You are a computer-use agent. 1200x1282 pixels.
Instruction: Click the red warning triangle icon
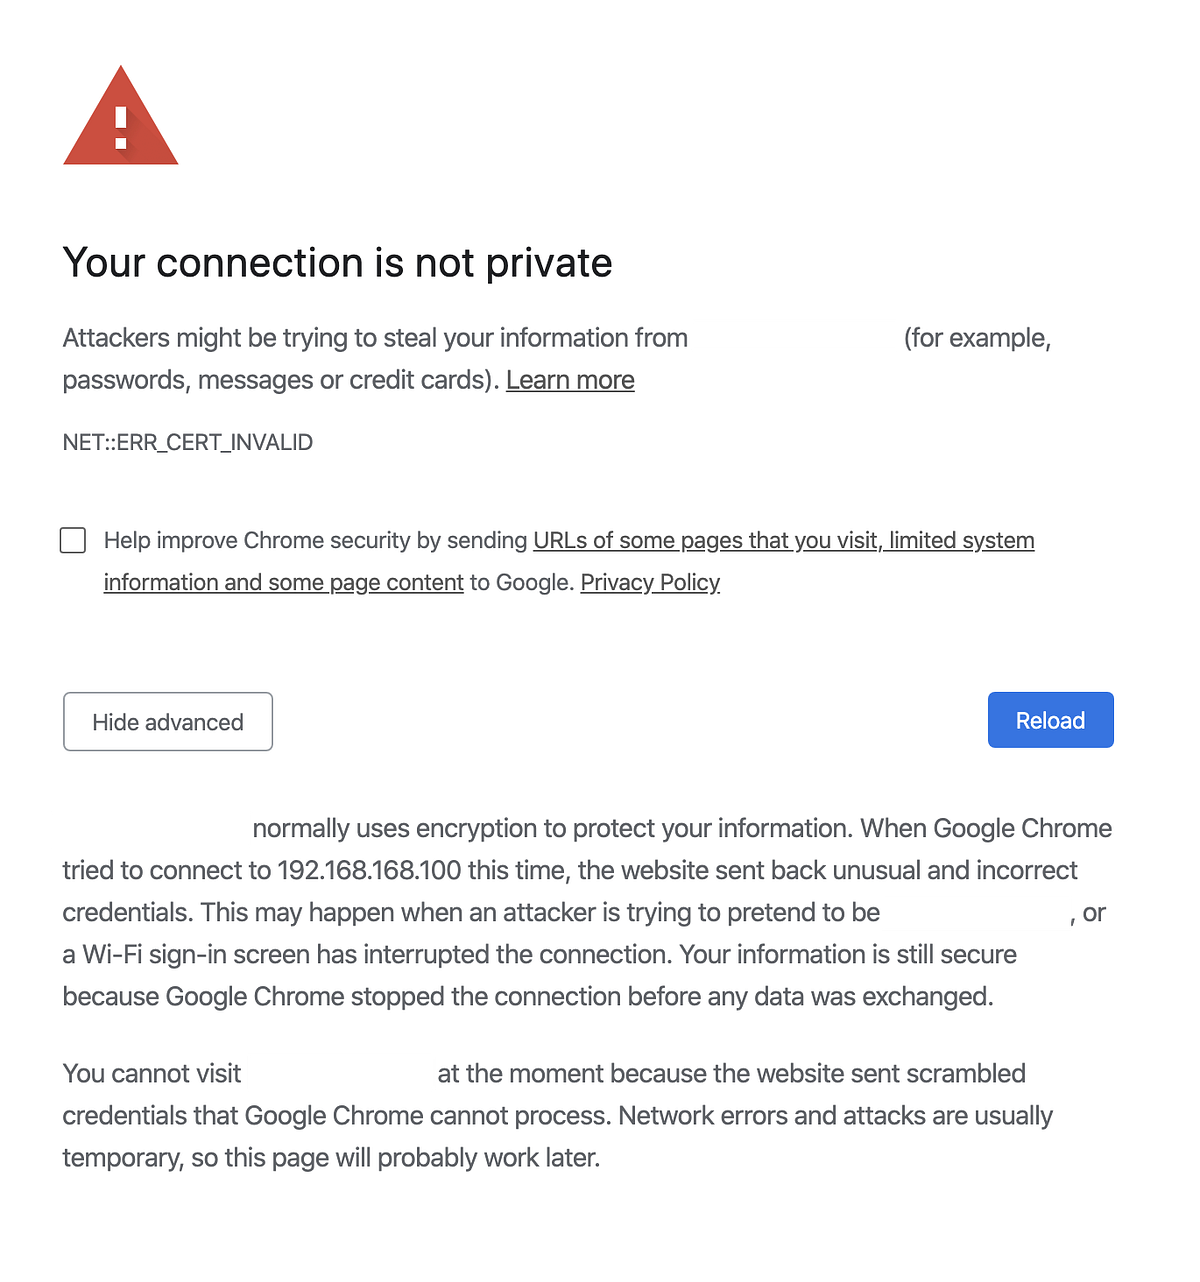[x=121, y=116]
